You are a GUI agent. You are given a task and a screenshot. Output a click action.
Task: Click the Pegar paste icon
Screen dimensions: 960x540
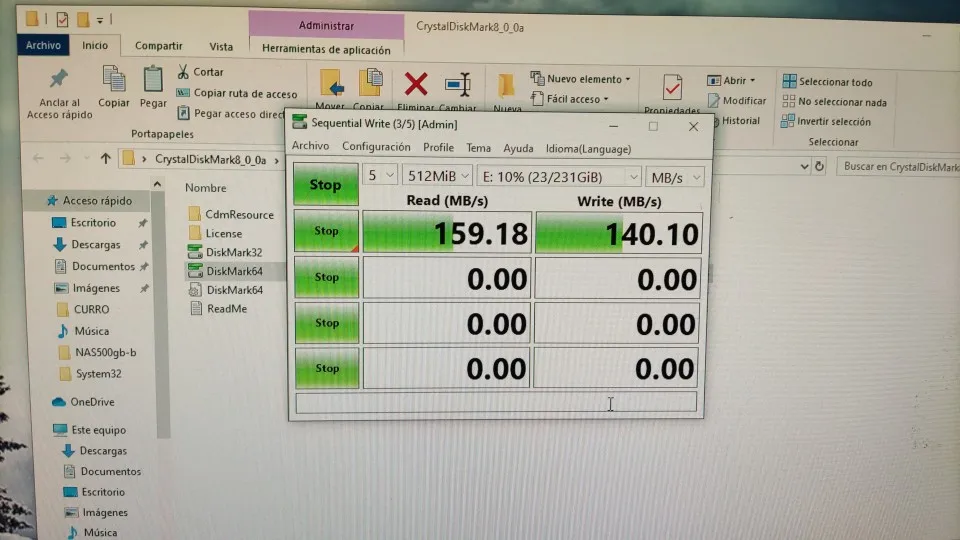click(153, 80)
